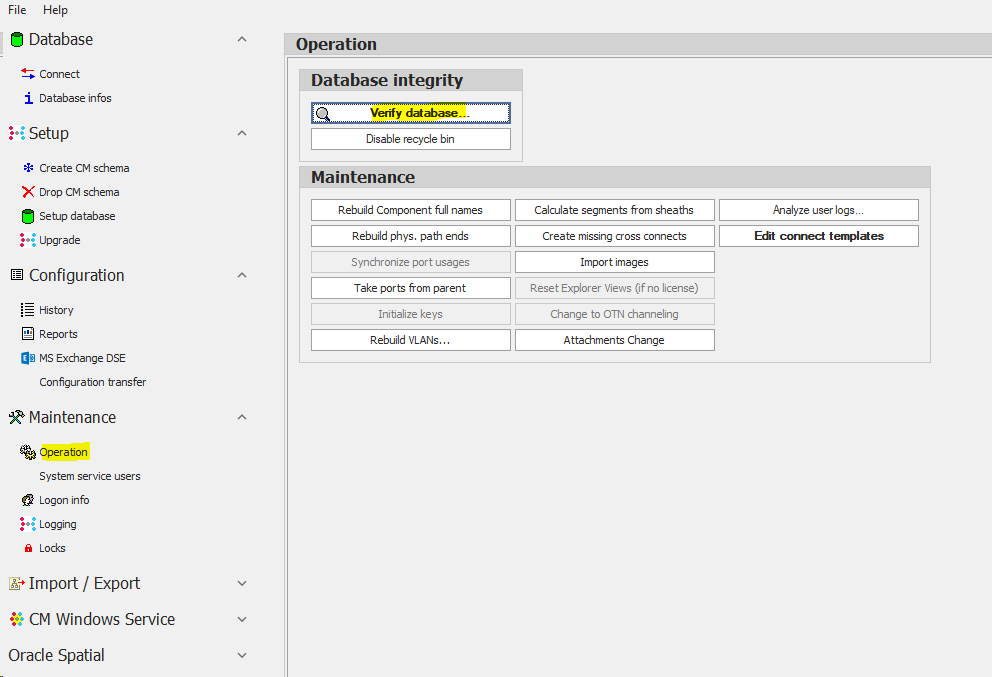992x677 pixels.
Task: Click the CM Windows Service colorful icon
Action: [x=17, y=619]
